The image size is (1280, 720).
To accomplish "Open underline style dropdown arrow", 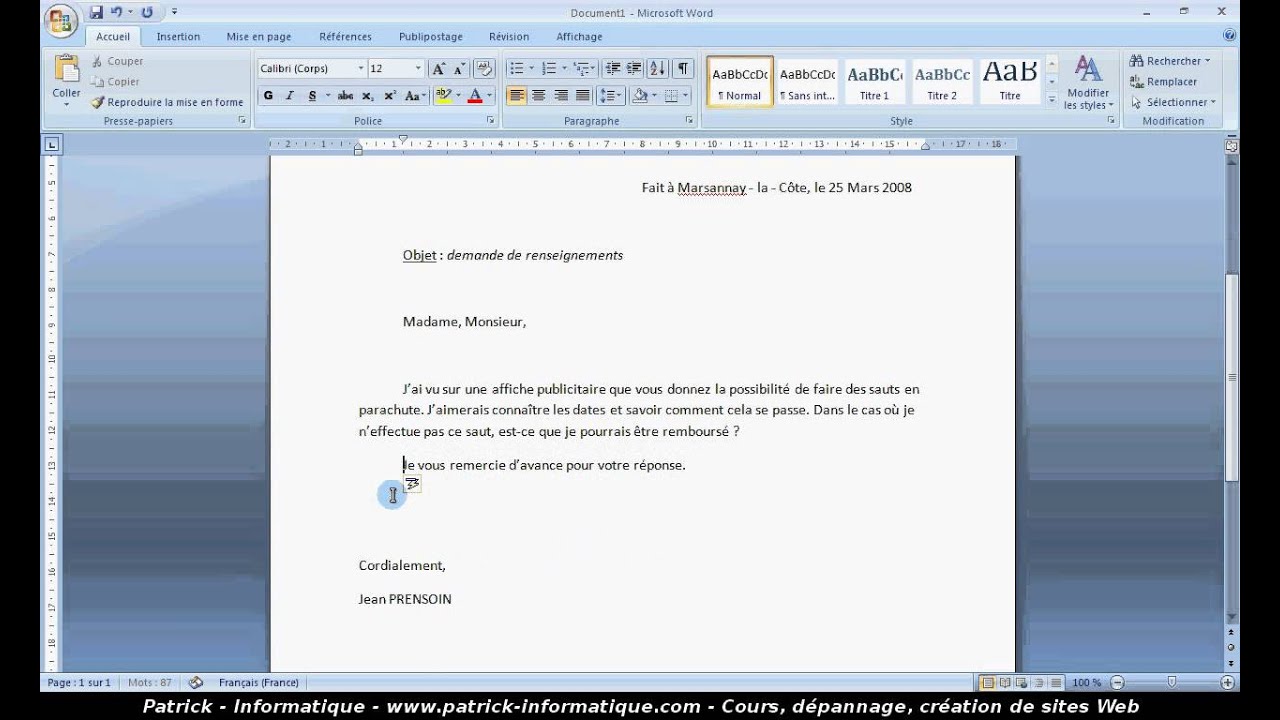I will click(x=327, y=96).
